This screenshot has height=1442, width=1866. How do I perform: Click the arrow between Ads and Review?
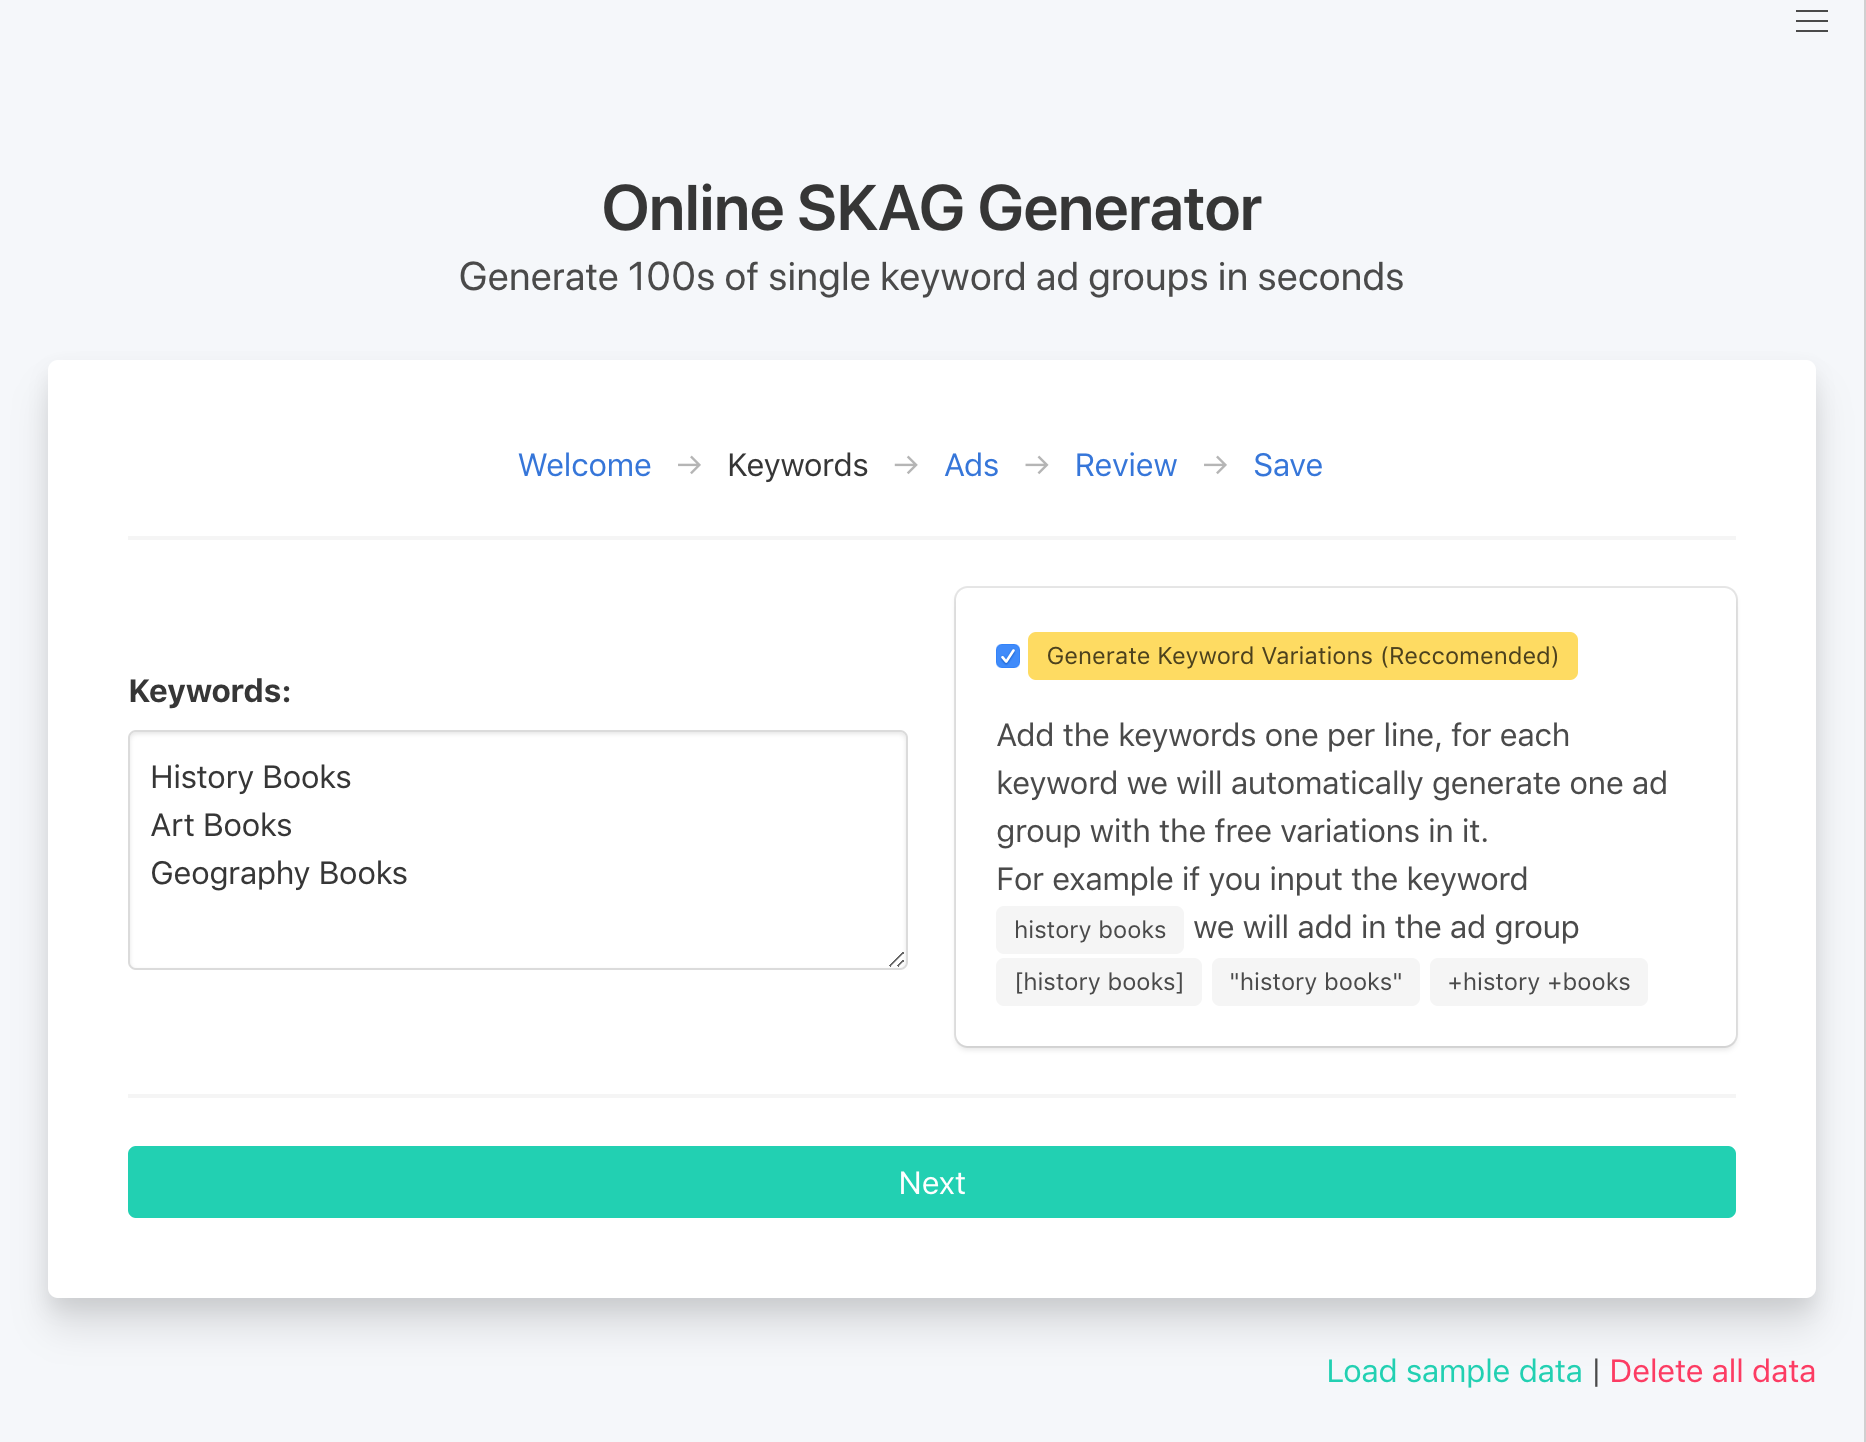(x=1037, y=466)
